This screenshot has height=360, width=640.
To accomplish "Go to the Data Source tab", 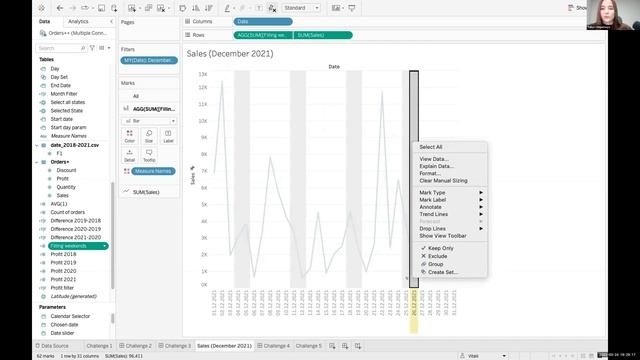I will tap(52, 346).
